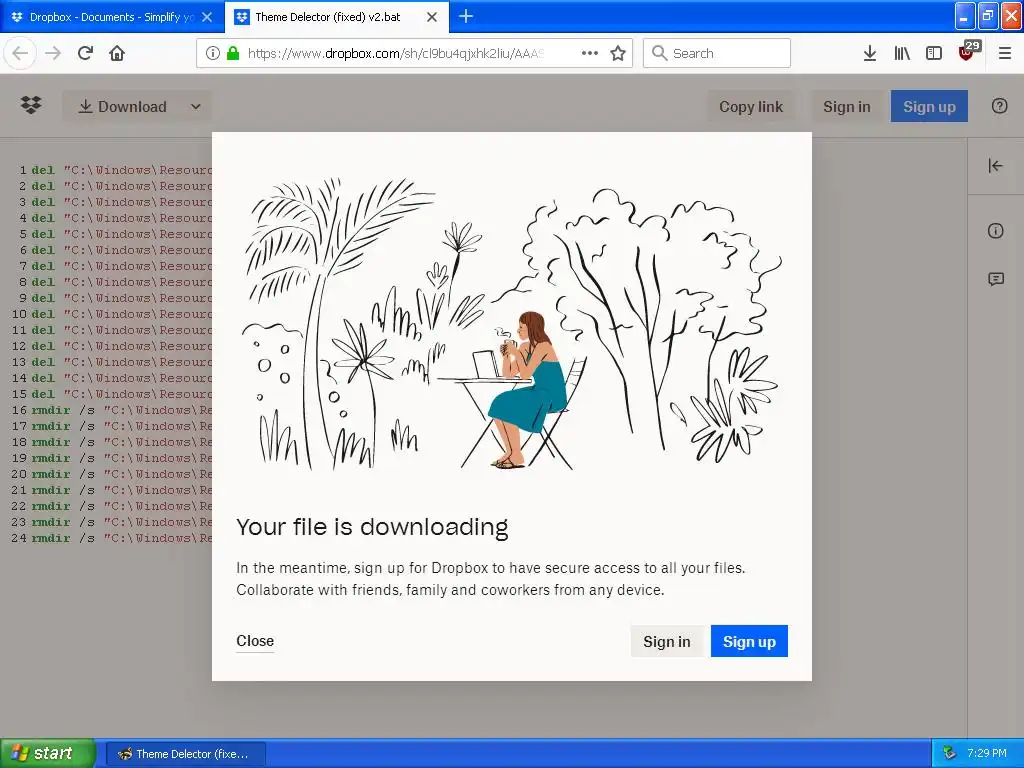This screenshot has width=1024, height=768.
Task: Click the browser forward arrow
Action: (53, 53)
